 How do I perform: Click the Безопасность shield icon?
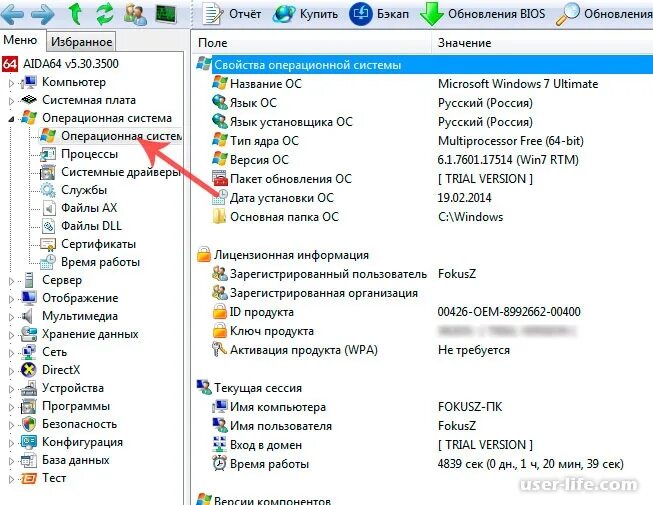pyautogui.click(x=29, y=424)
